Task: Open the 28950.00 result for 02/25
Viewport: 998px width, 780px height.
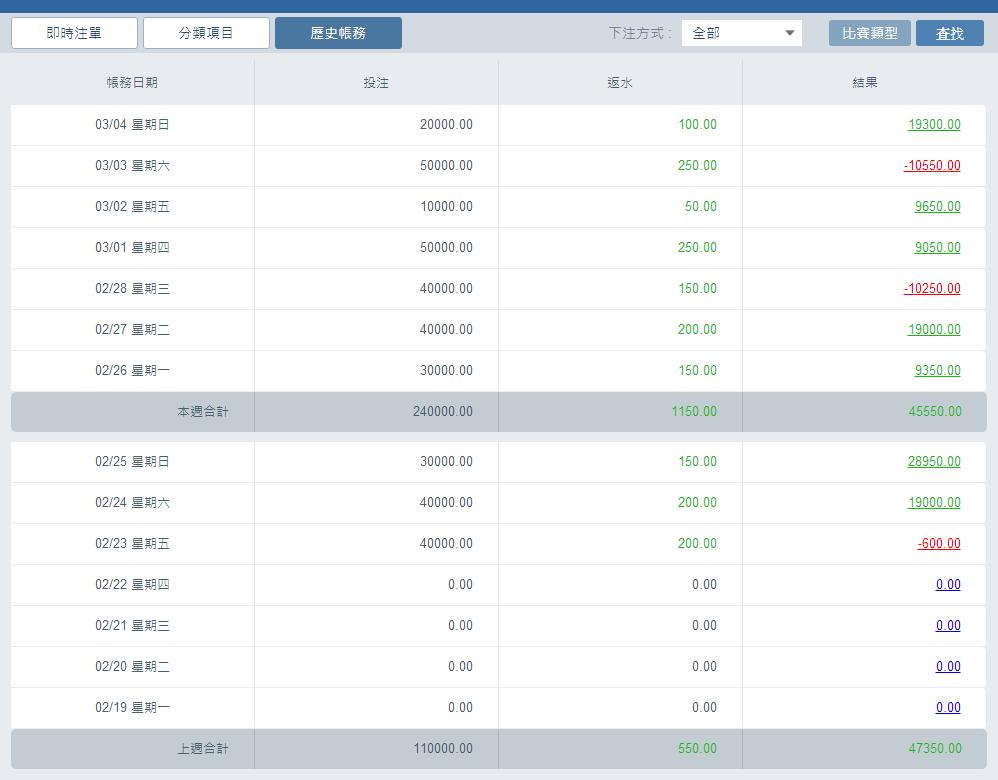Action: pos(933,462)
